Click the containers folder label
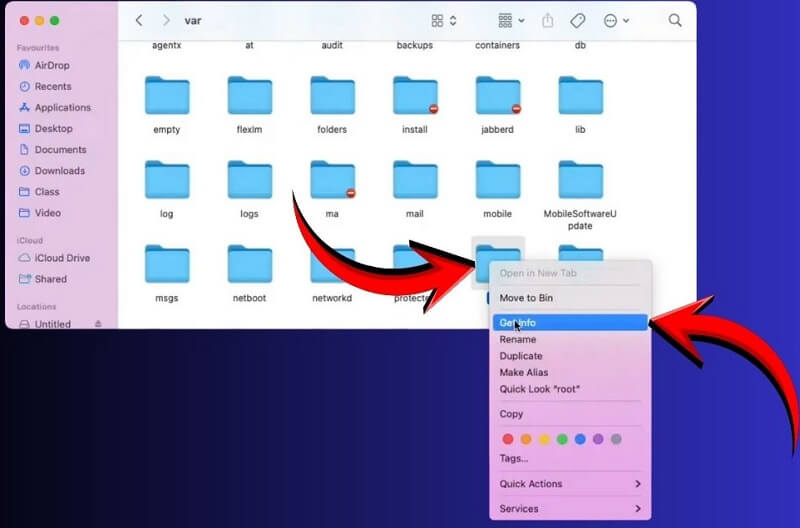 [497, 45]
